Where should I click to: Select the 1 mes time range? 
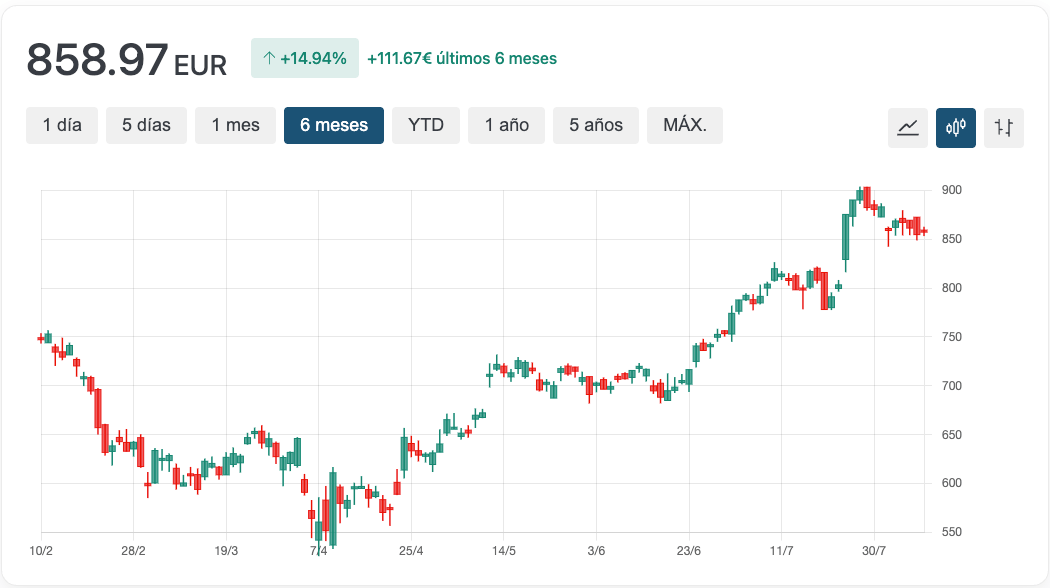pos(235,125)
